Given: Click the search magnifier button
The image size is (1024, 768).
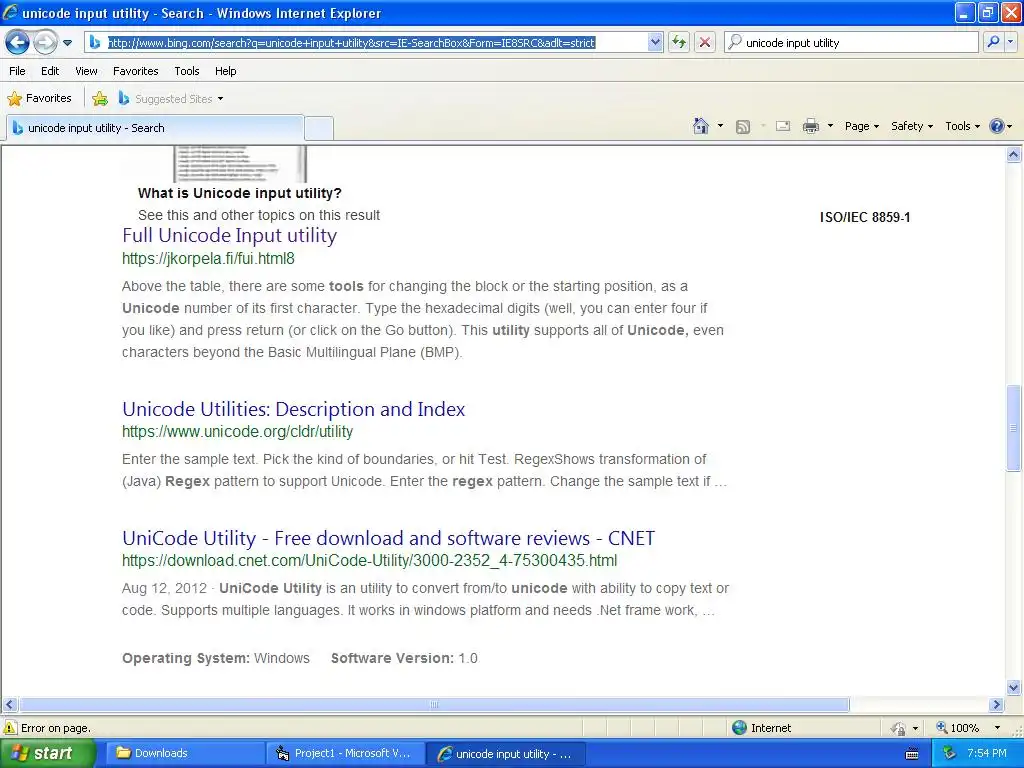Looking at the screenshot, I should pos(993,42).
